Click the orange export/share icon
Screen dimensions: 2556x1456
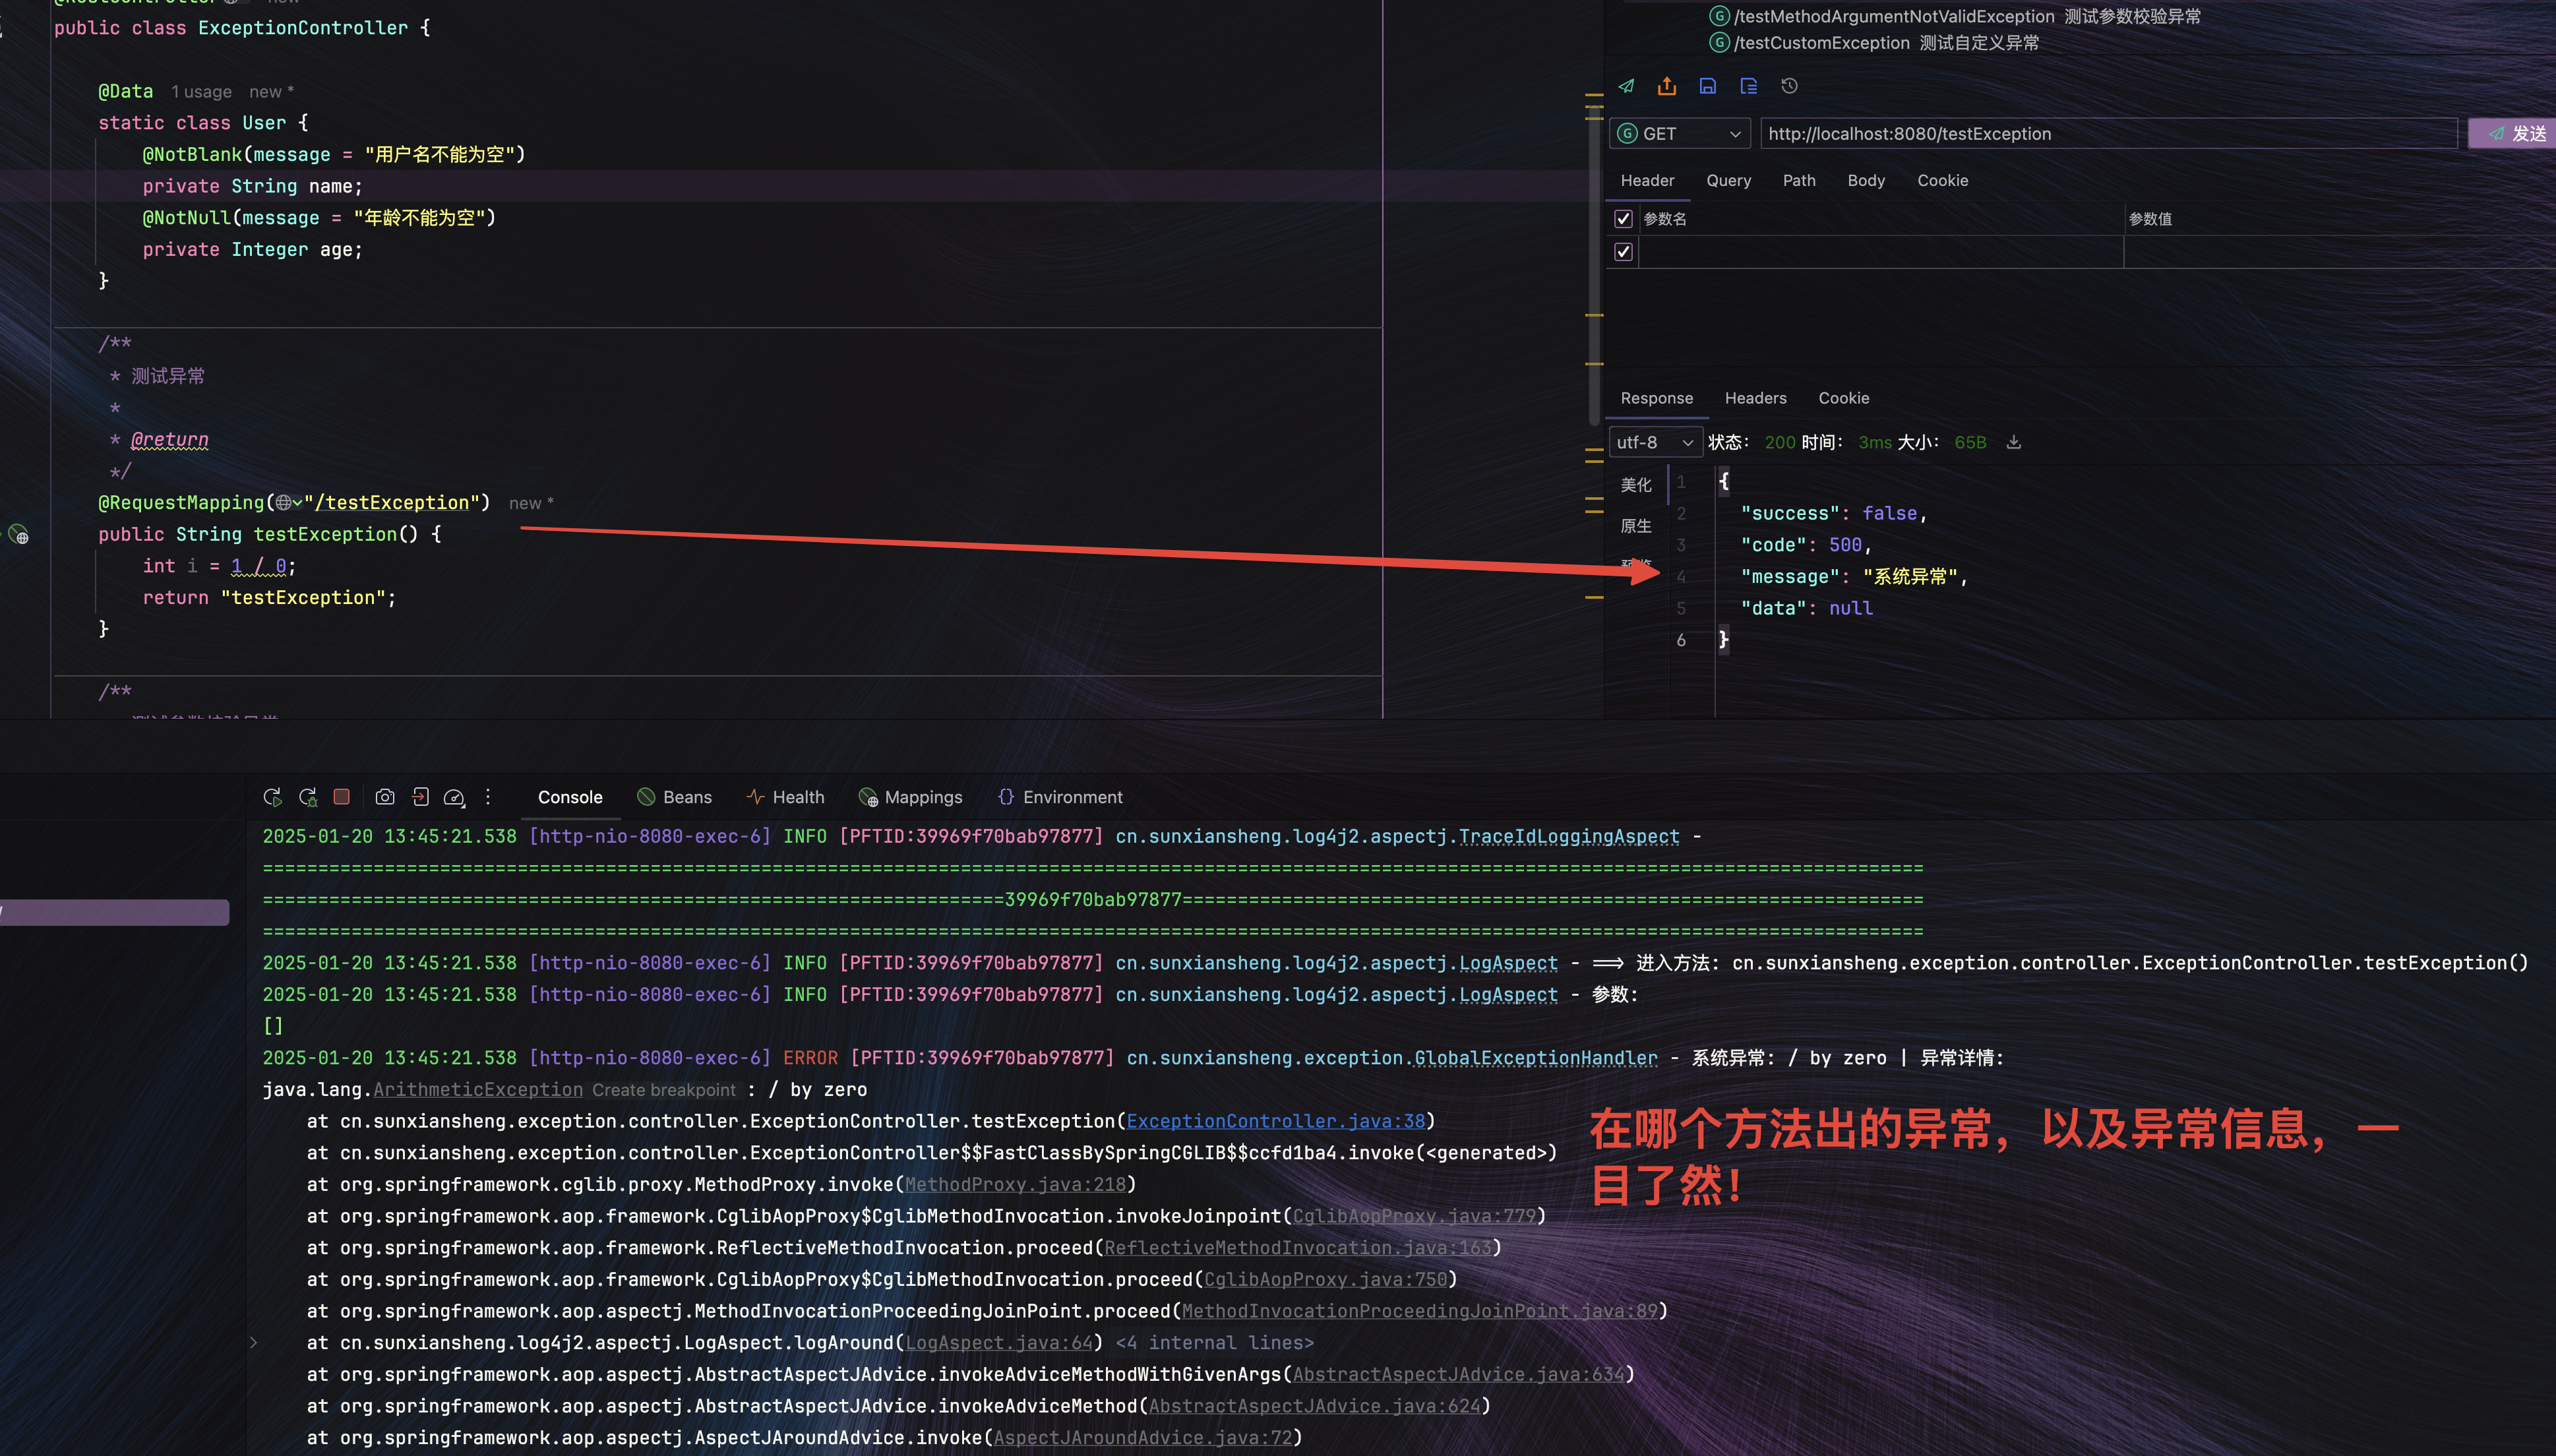click(x=1667, y=86)
